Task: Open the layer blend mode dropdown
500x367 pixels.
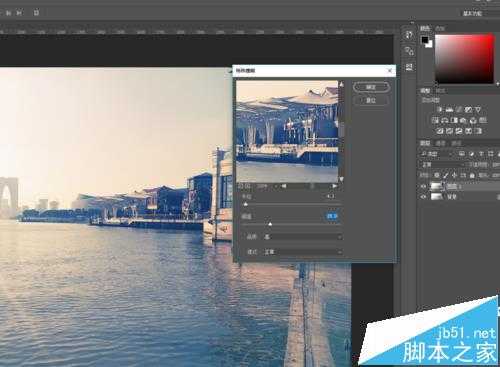Action: coord(443,165)
